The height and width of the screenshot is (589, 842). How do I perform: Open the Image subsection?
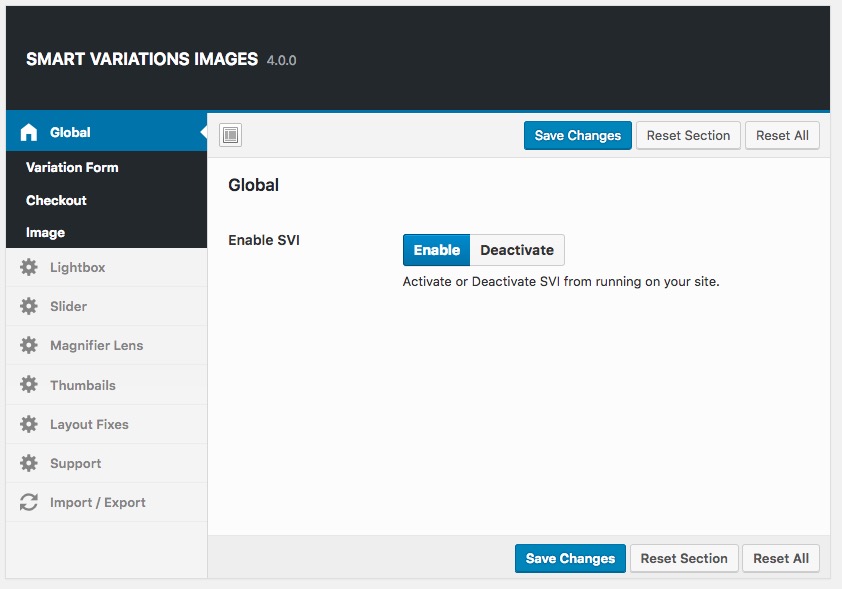(45, 232)
